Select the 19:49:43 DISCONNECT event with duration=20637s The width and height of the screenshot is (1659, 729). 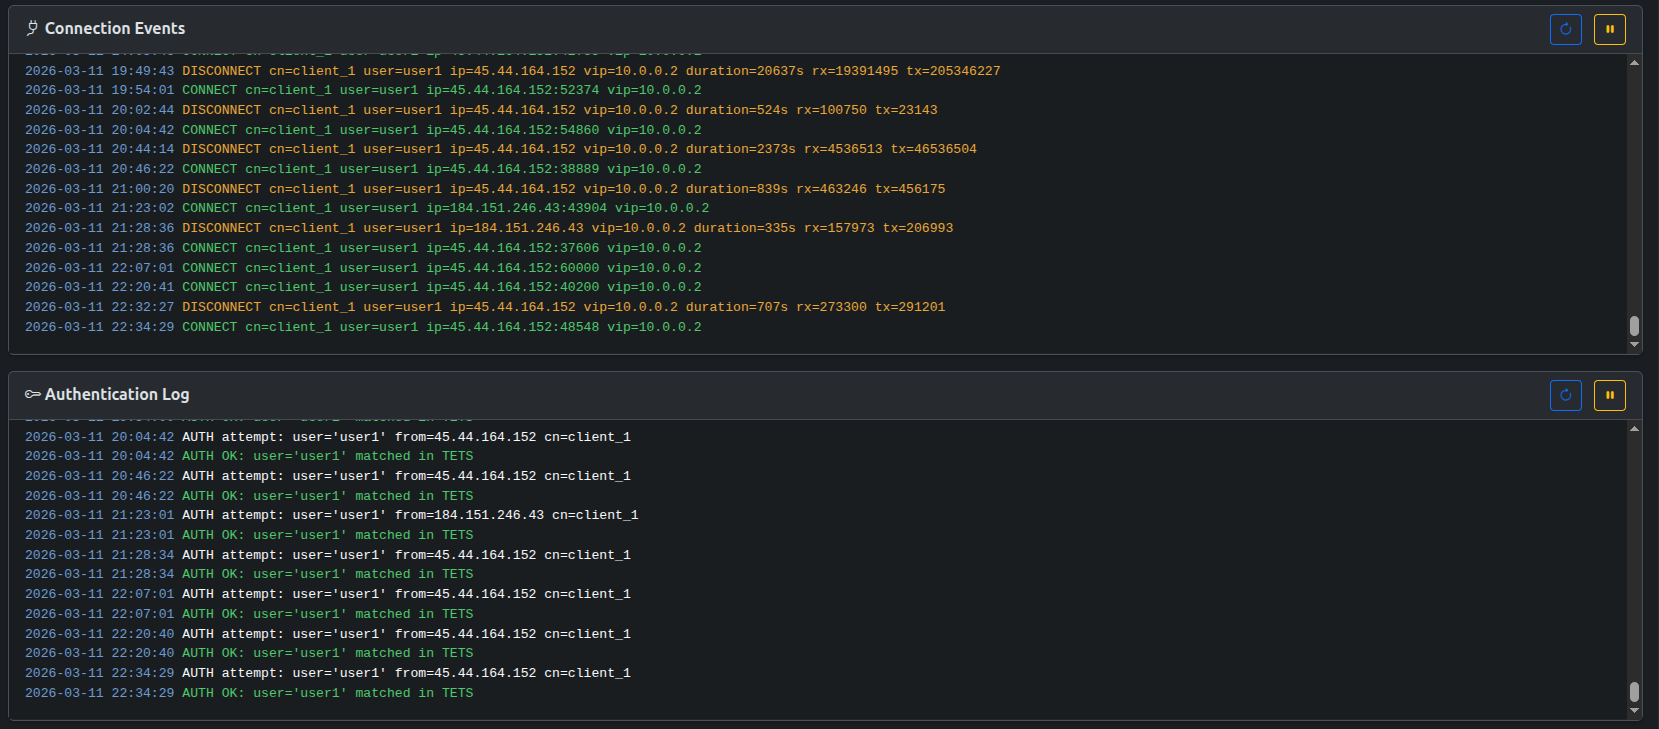[x=513, y=71]
